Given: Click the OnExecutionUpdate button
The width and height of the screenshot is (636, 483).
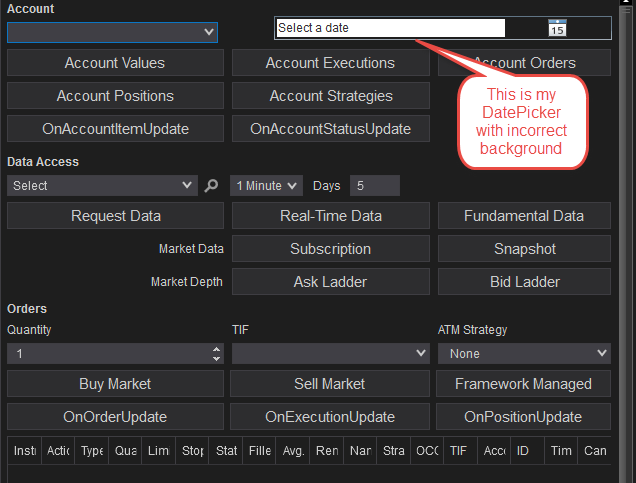Looking at the screenshot, I should (x=330, y=416).
